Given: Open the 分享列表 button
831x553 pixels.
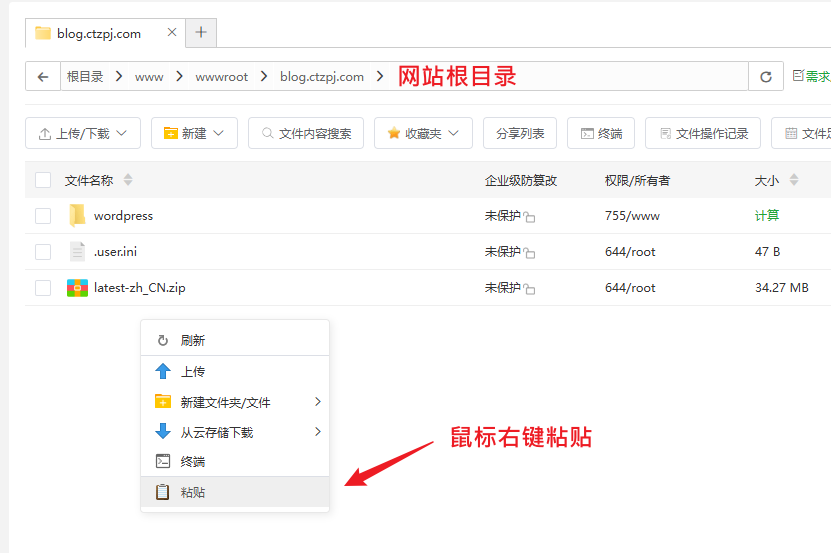Looking at the screenshot, I should [x=519, y=133].
